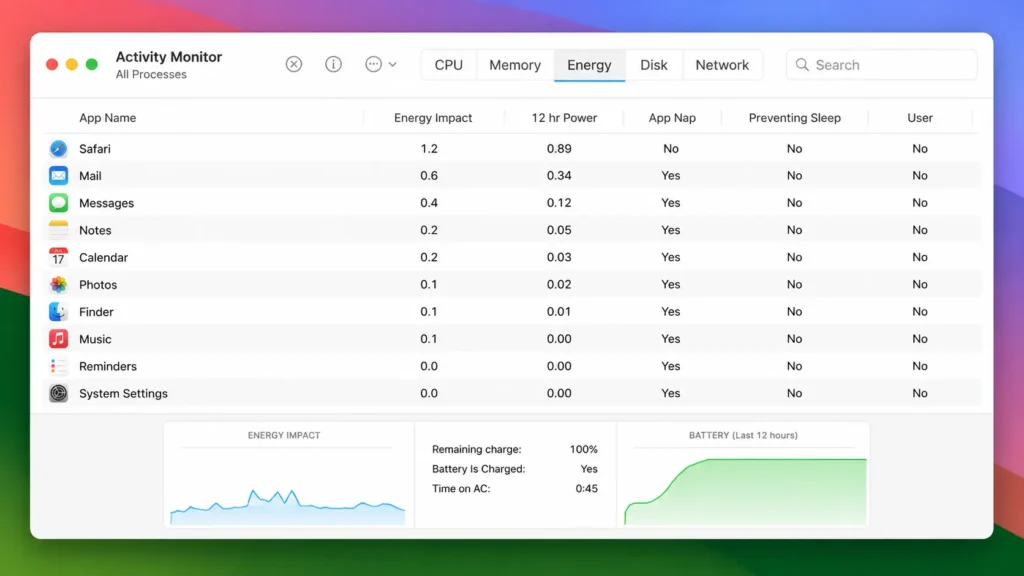
Task: Switch to the Memory tab
Action: pyautogui.click(x=515, y=65)
